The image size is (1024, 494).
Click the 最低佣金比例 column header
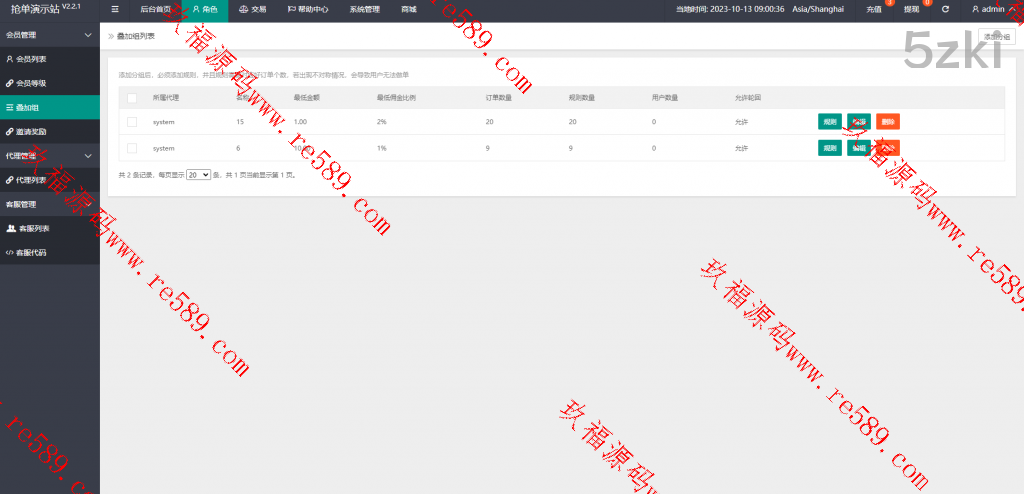396,98
